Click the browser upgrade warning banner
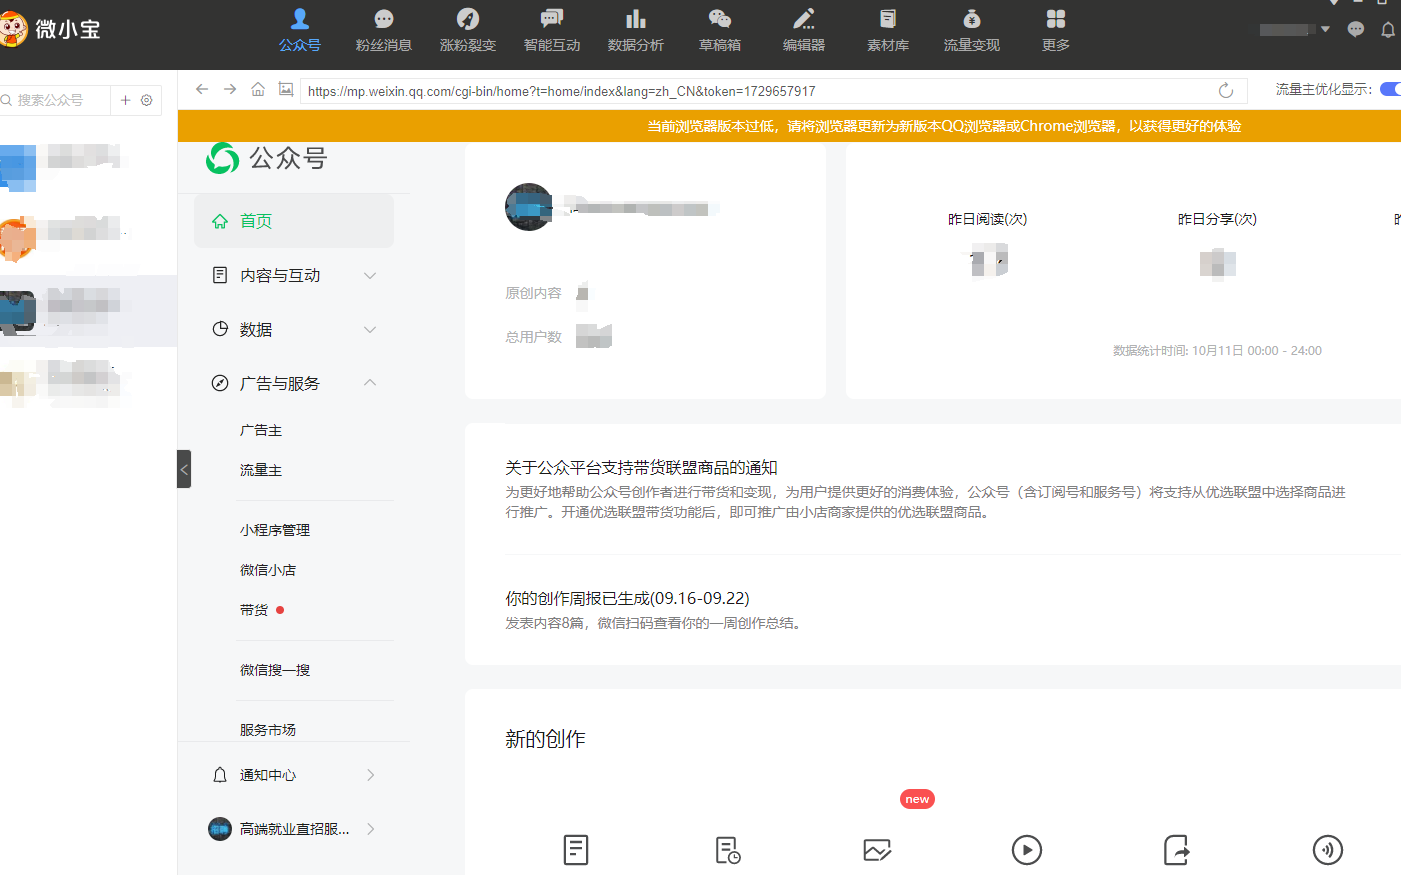Screen dimensions: 1401x875 789,126
